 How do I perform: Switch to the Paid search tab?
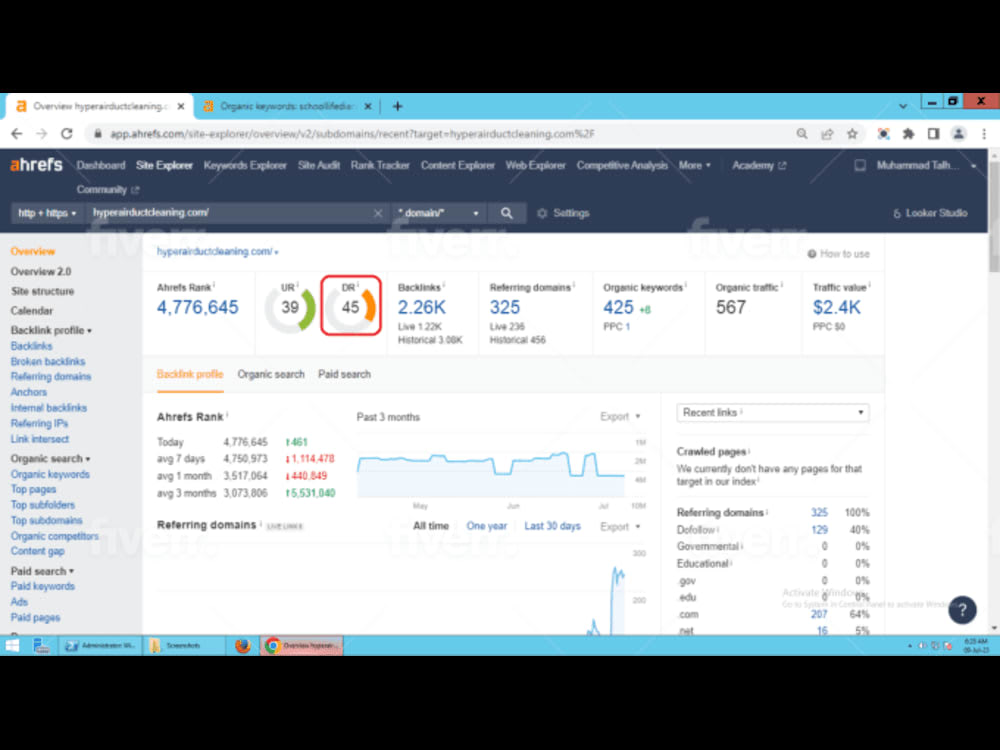click(x=344, y=374)
